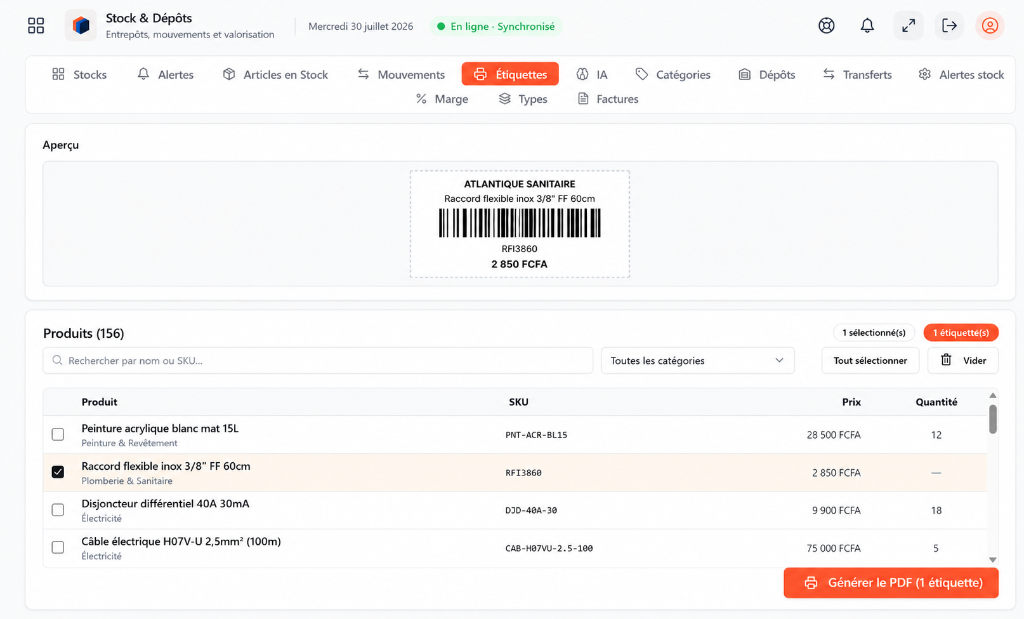The width and height of the screenshot is (1024, 619).
Task: Click the Vider button
Action: pyautogui.click(x=963, y=360)
